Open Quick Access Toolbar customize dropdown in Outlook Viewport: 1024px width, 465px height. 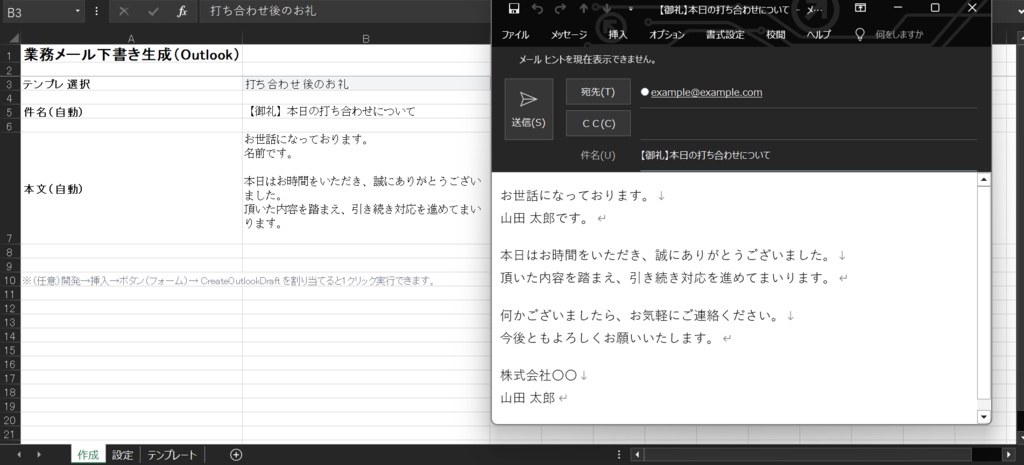pos(630,8)
